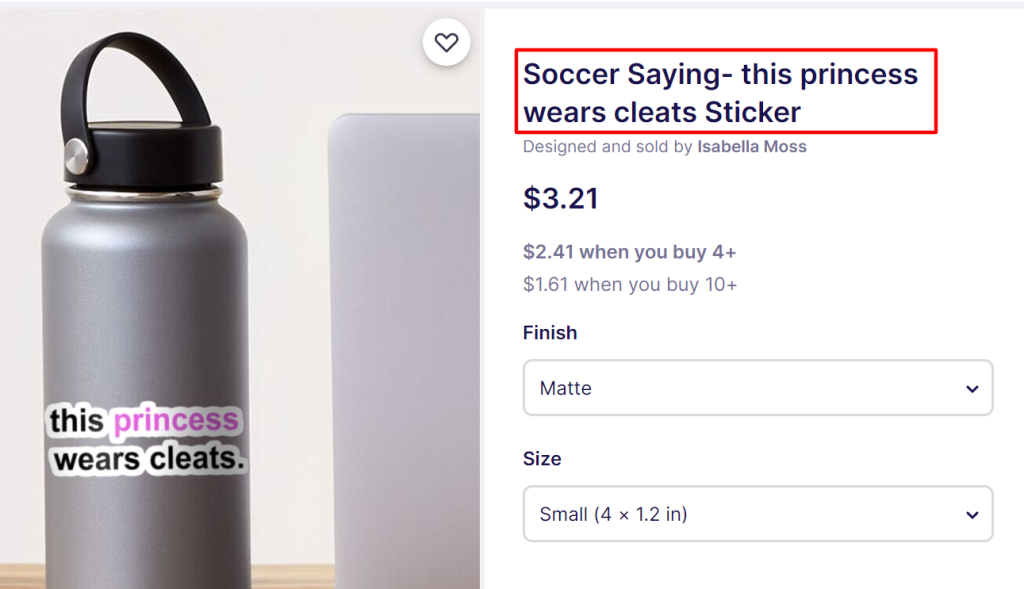The image size is (1024, 589).
Task: Select the $1.61 buy 10+ discount text
Action: pos(630,285)
